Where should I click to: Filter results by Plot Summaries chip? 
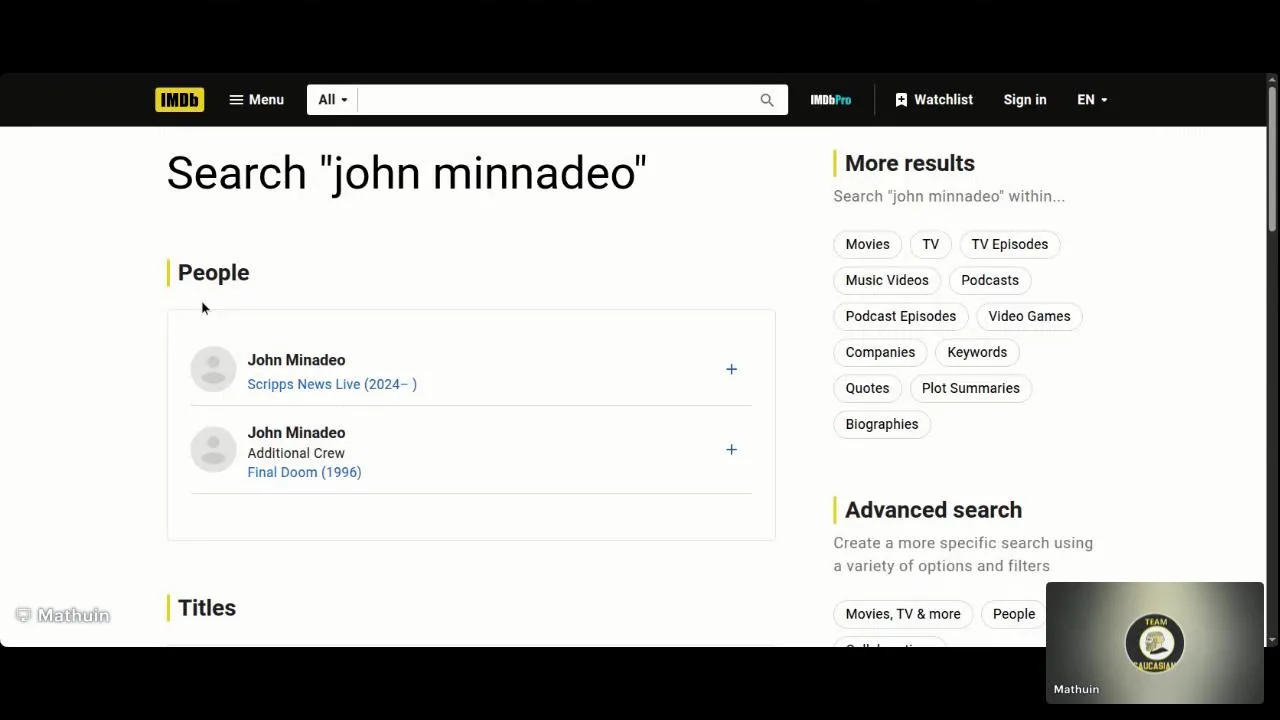tap(971, 388)
